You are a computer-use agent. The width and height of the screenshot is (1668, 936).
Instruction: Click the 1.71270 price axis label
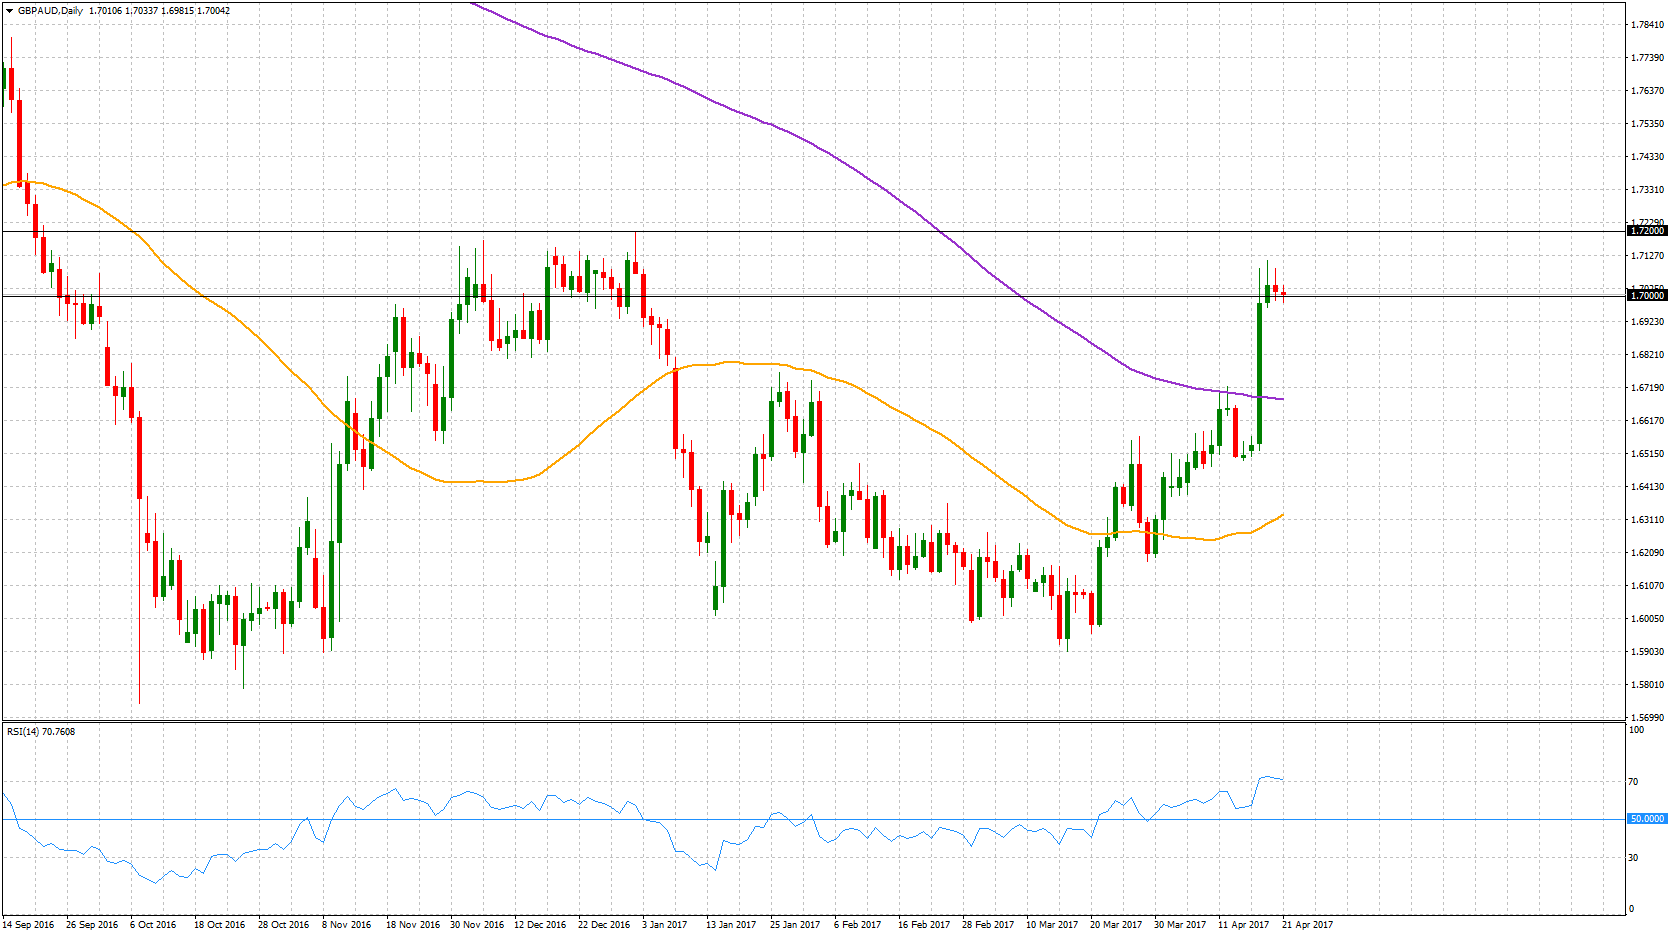(x=1648, y=256)
